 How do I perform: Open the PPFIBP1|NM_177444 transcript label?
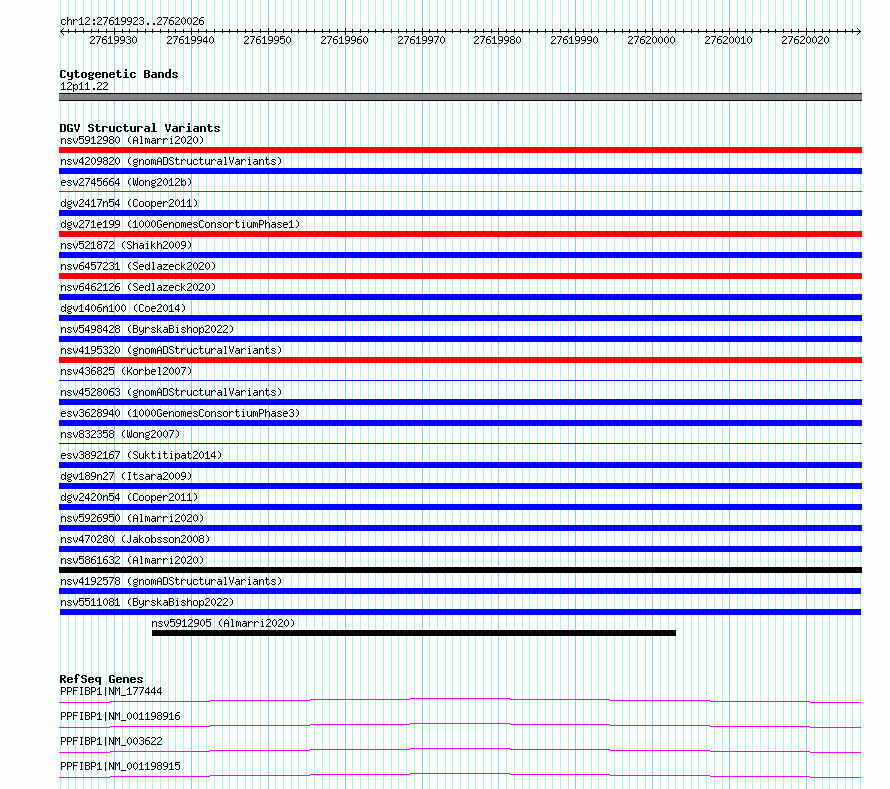pyautogui.click(x=111, y=691)
